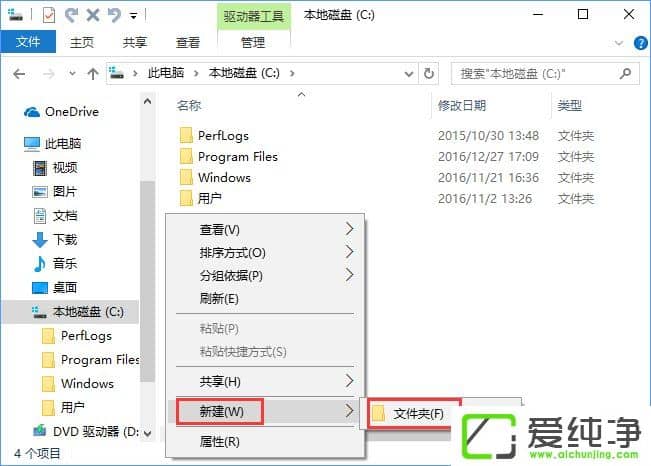Sort by 修改日期 column header
Screen dimensions: 651x466
coord(462,105)
